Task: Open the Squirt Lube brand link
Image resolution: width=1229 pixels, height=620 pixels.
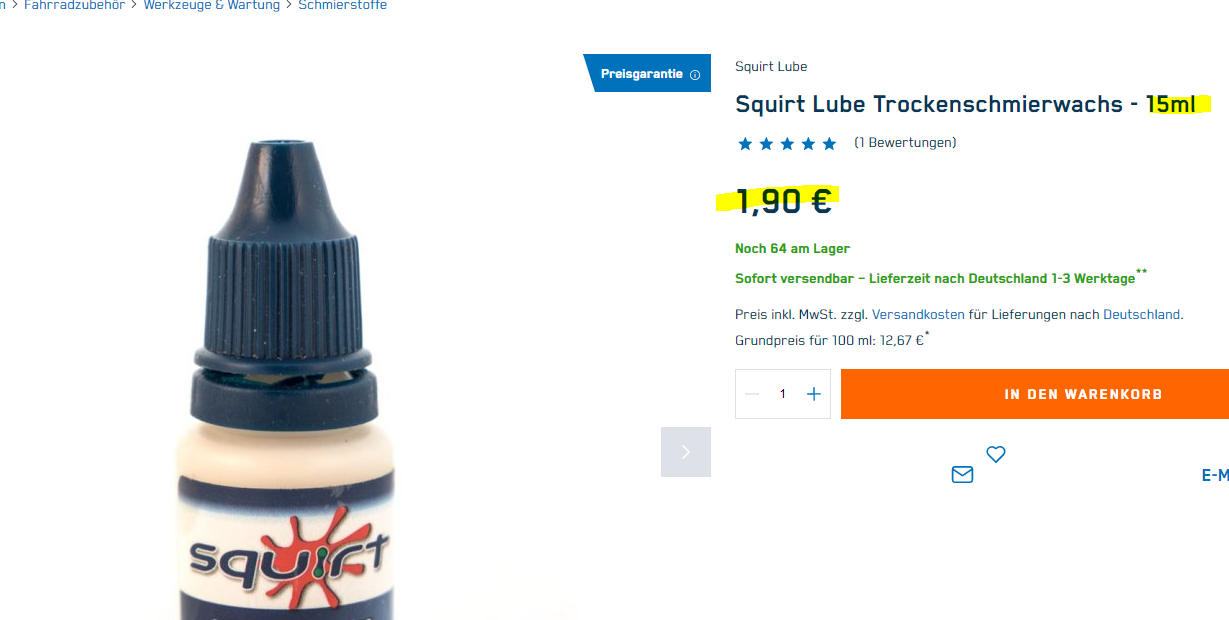Action: coord(771,67)
